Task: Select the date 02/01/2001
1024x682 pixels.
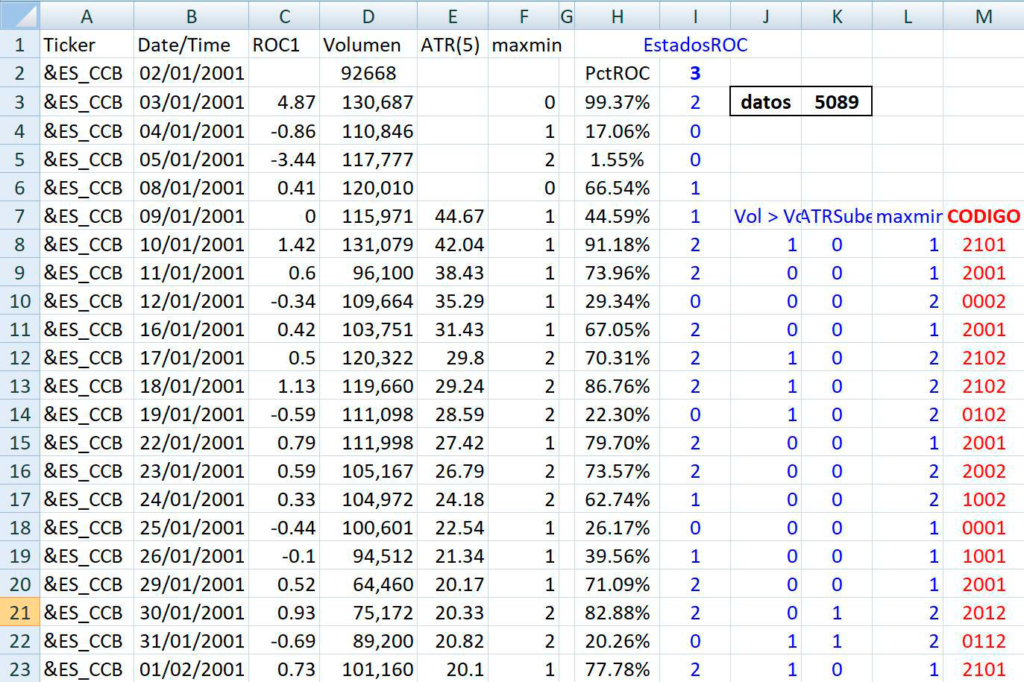Action: (191, 73)
